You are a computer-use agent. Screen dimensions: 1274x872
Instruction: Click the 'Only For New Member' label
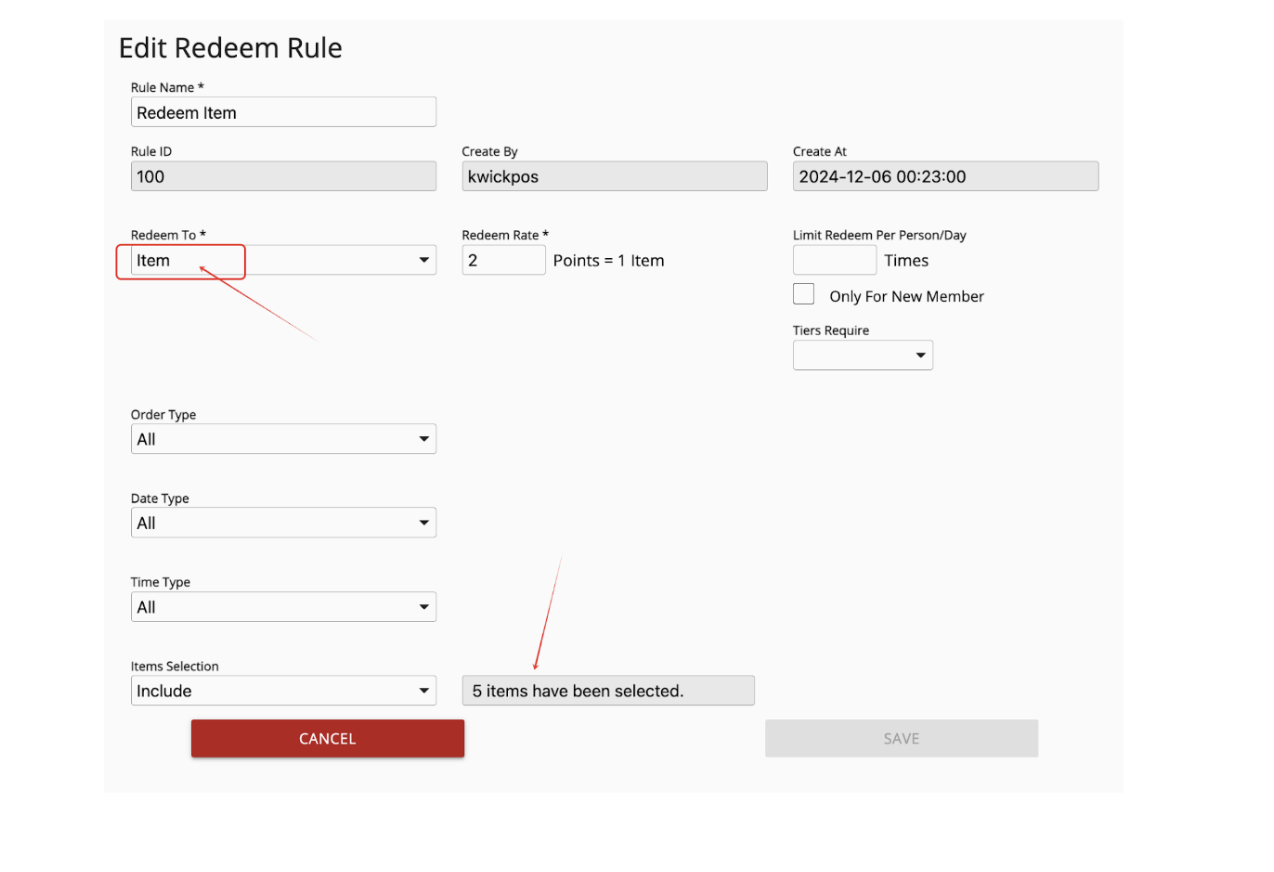pyautogui.click(x=906, y=296)
